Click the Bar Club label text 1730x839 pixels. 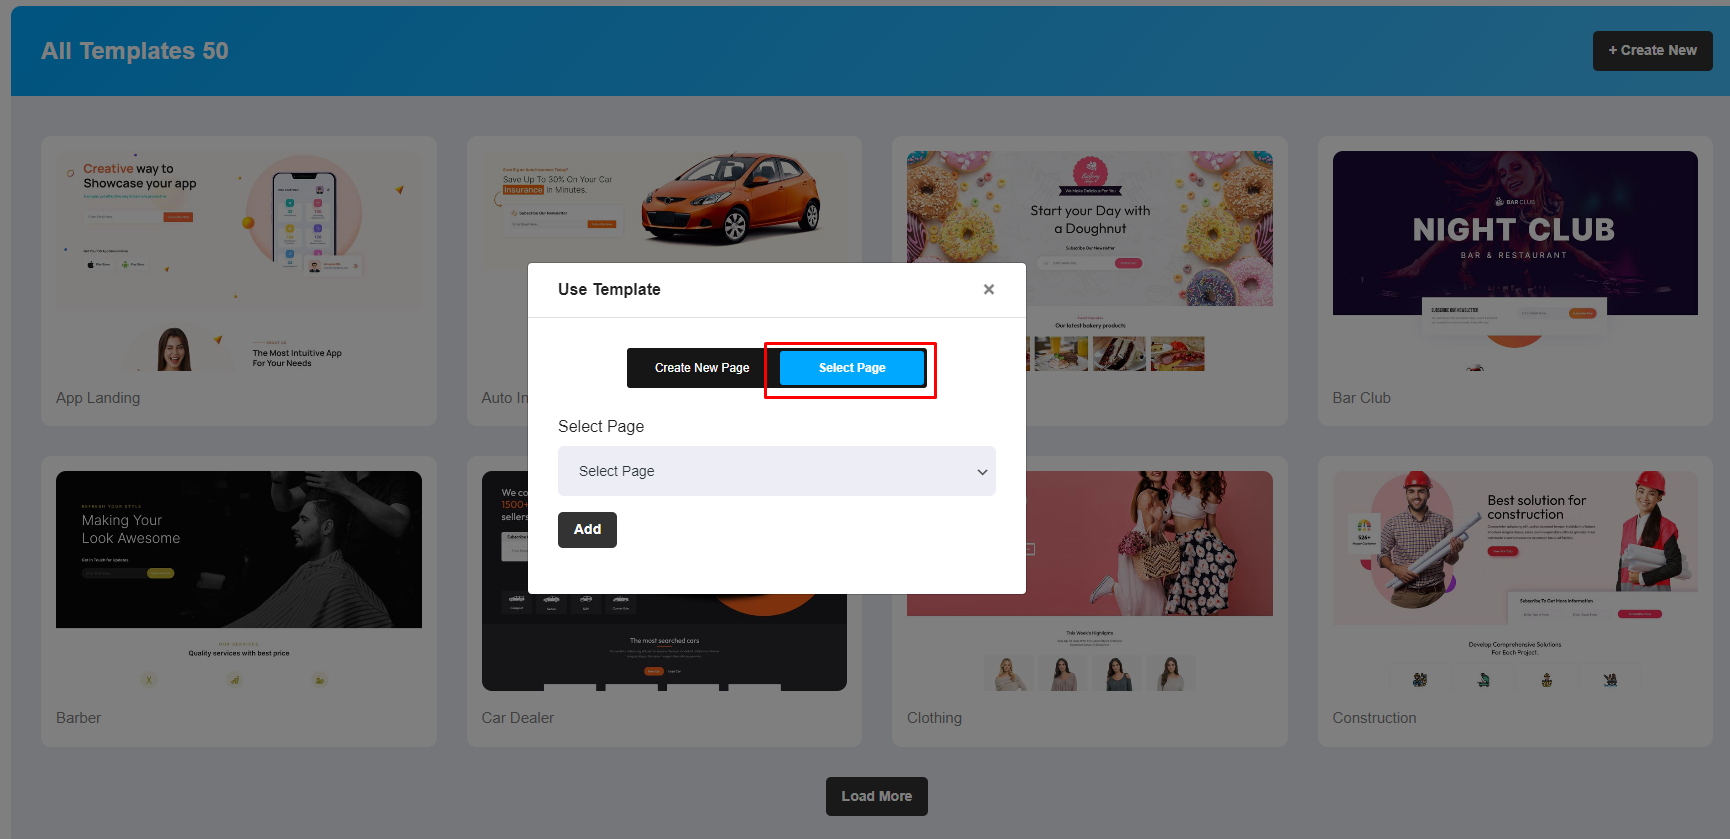click(1361, 398)
